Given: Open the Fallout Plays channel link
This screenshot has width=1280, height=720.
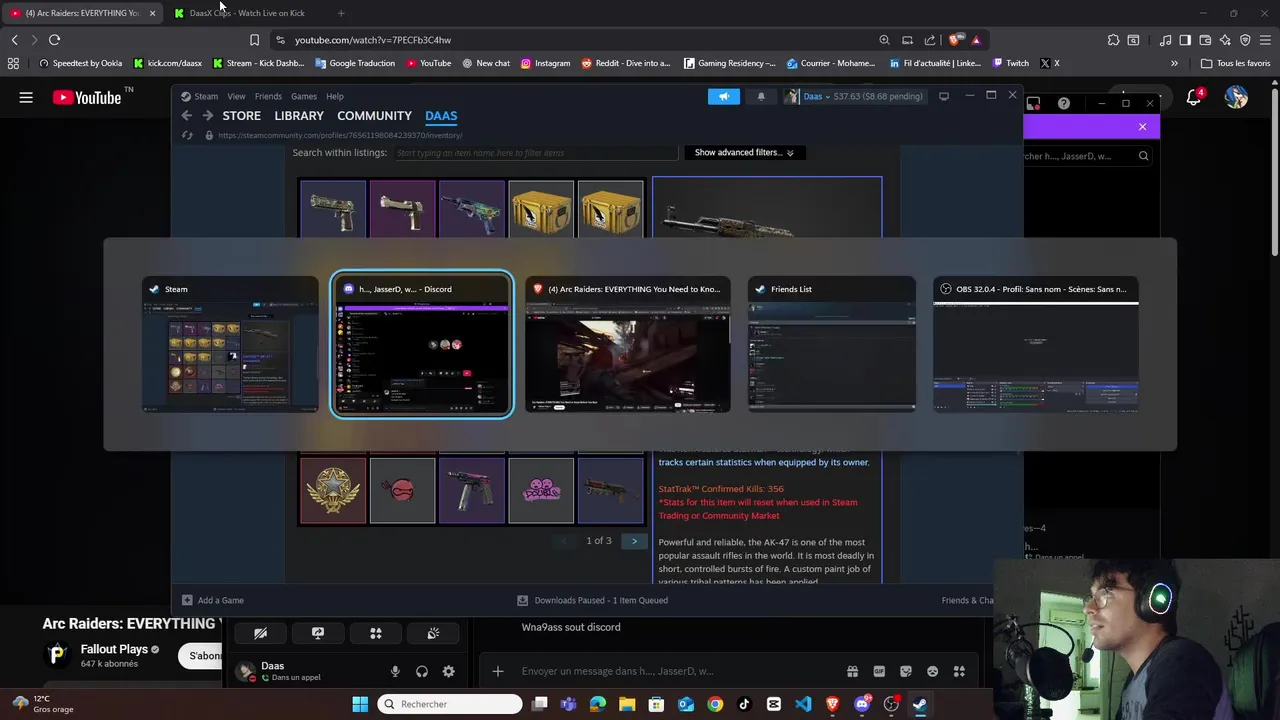Looking at the screenshot, I should (114, 650).
